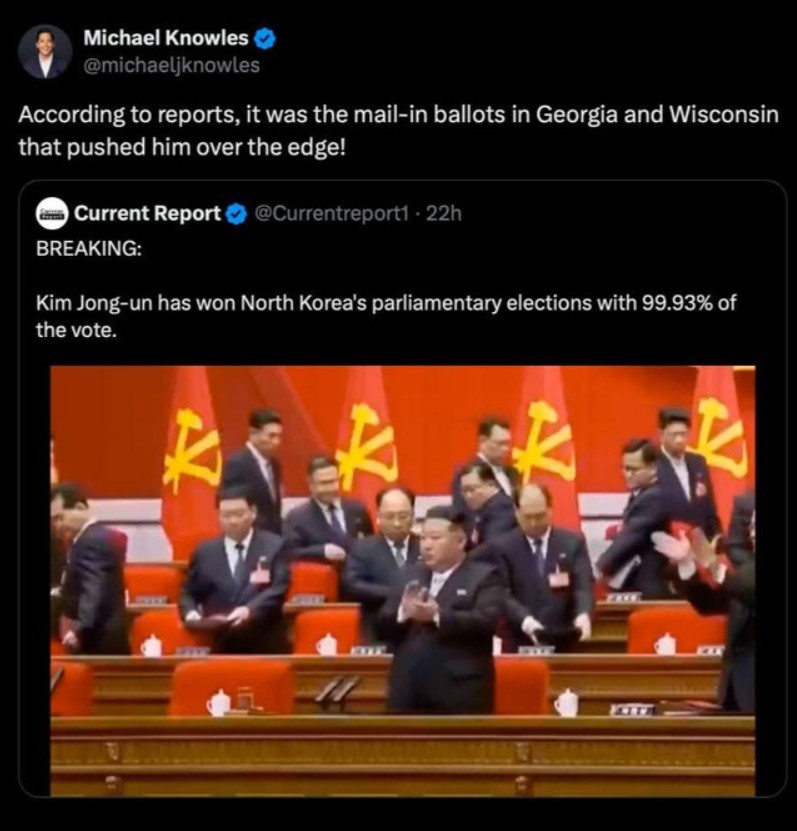Open the quoted tweet about 99.93% vote

[x=386, y=316]
